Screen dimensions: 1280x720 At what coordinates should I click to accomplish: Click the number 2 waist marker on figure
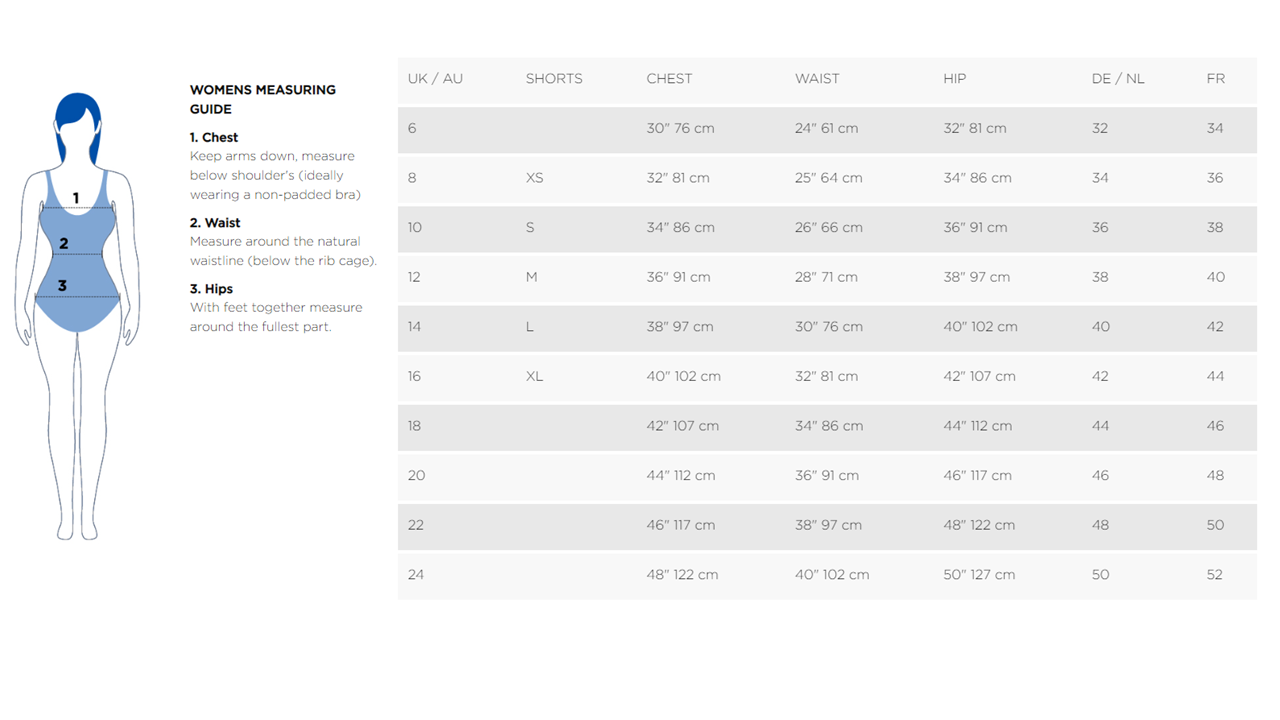pos(64,243)
